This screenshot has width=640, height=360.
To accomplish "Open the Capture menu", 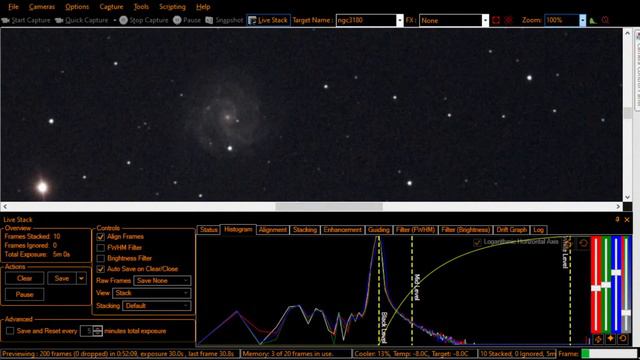I will tap(111, 7).
